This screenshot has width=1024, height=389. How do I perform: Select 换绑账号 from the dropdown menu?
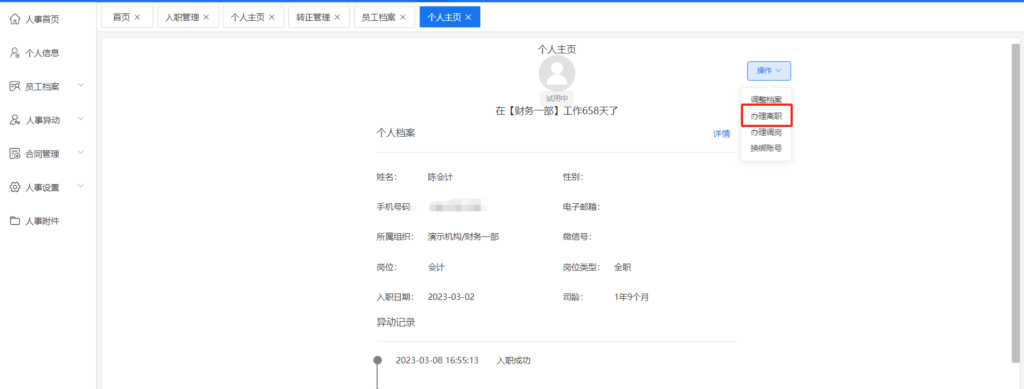click(766, 148)
